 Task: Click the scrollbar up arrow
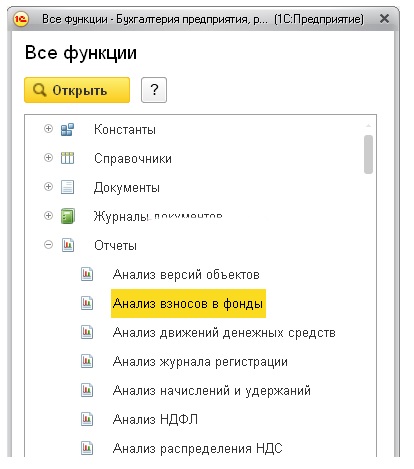tap(368, 126)
